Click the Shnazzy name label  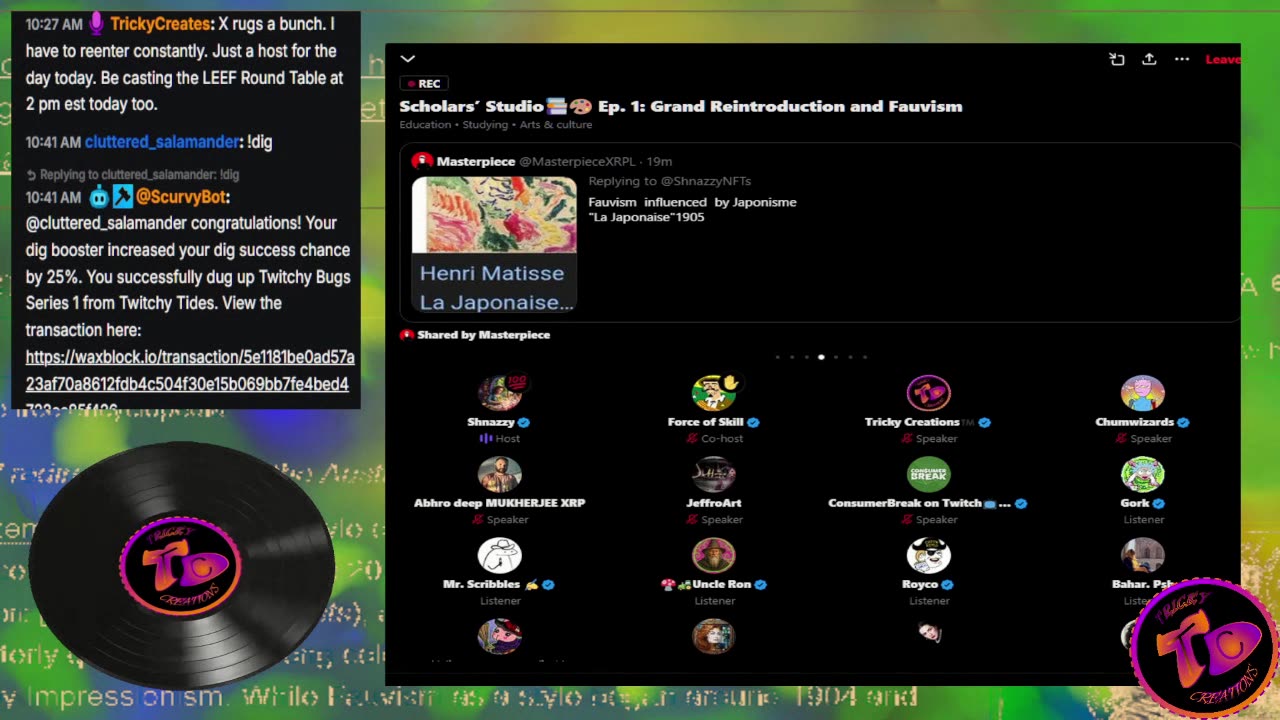click(491, 422)
